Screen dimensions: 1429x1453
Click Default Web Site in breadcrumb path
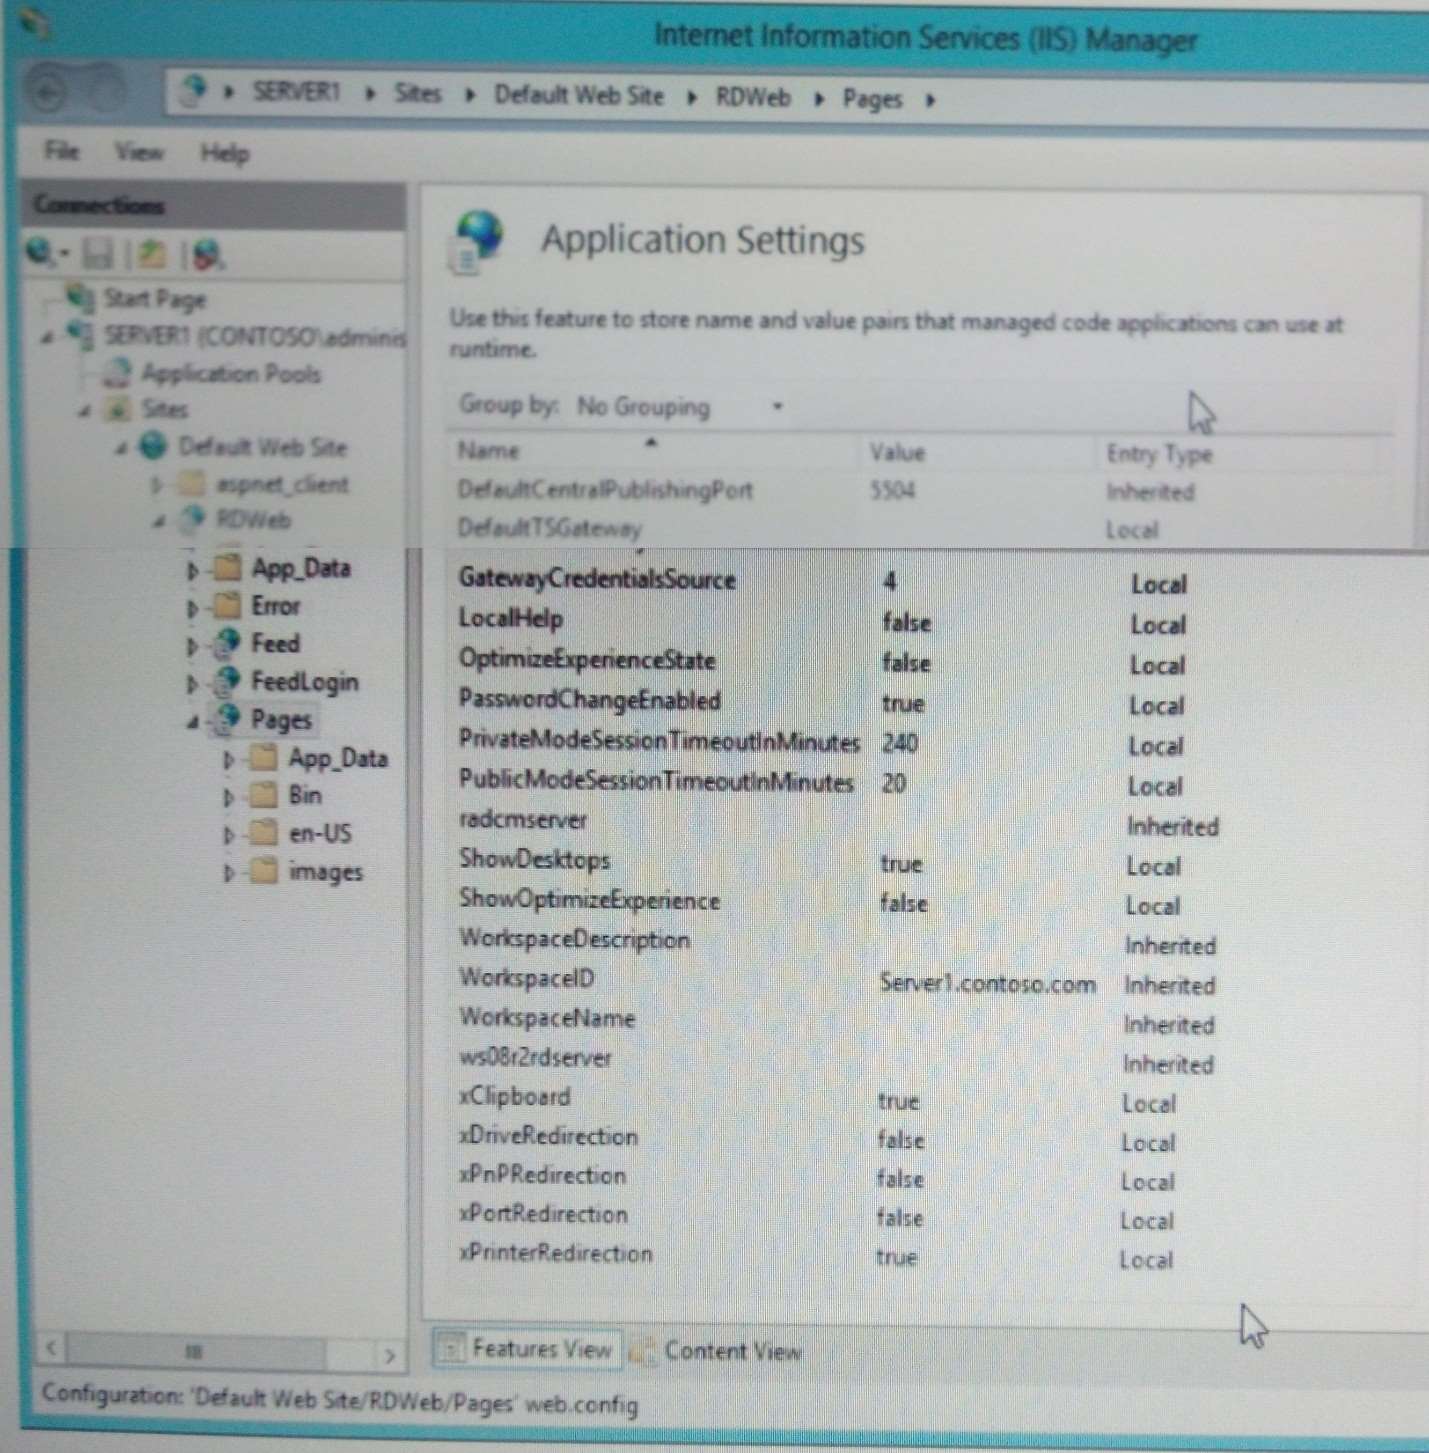pyautogui.click(x=579, y=95)
